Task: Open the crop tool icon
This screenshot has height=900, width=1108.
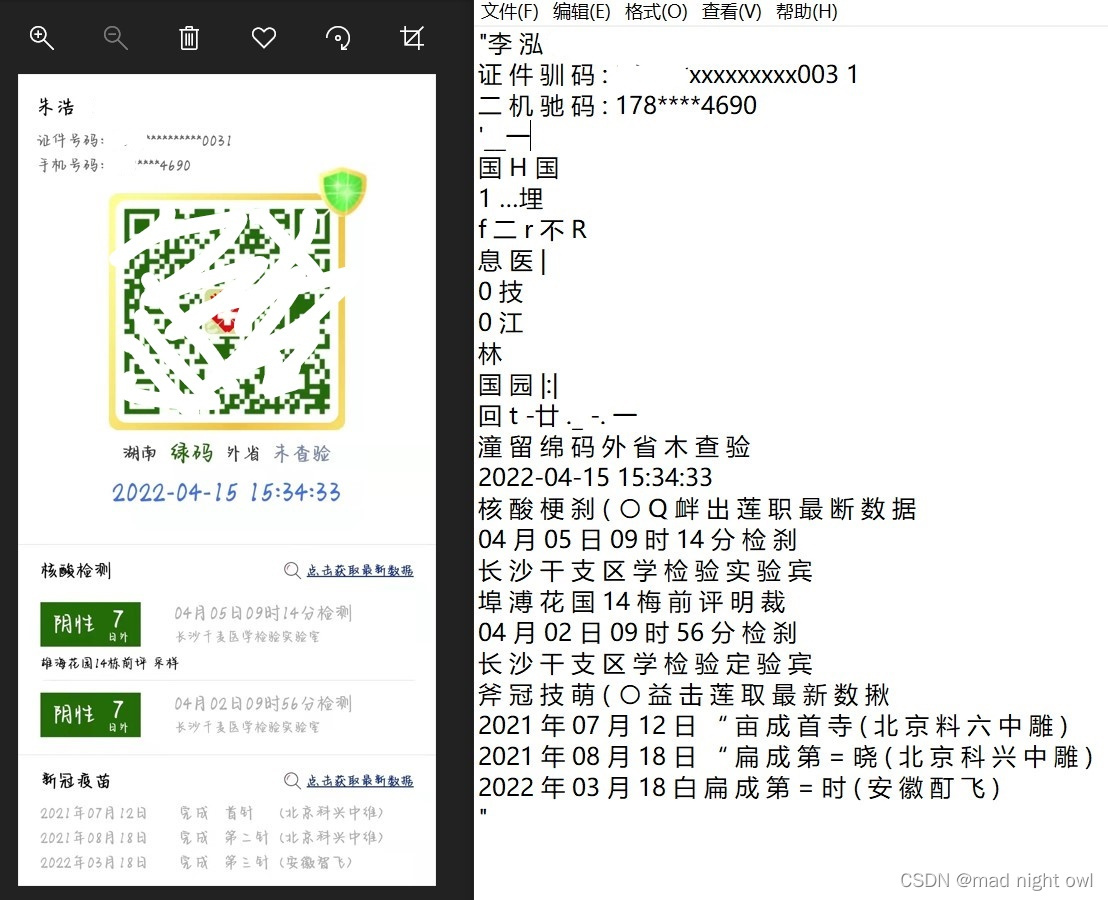Action: click(x=412, y=37)
